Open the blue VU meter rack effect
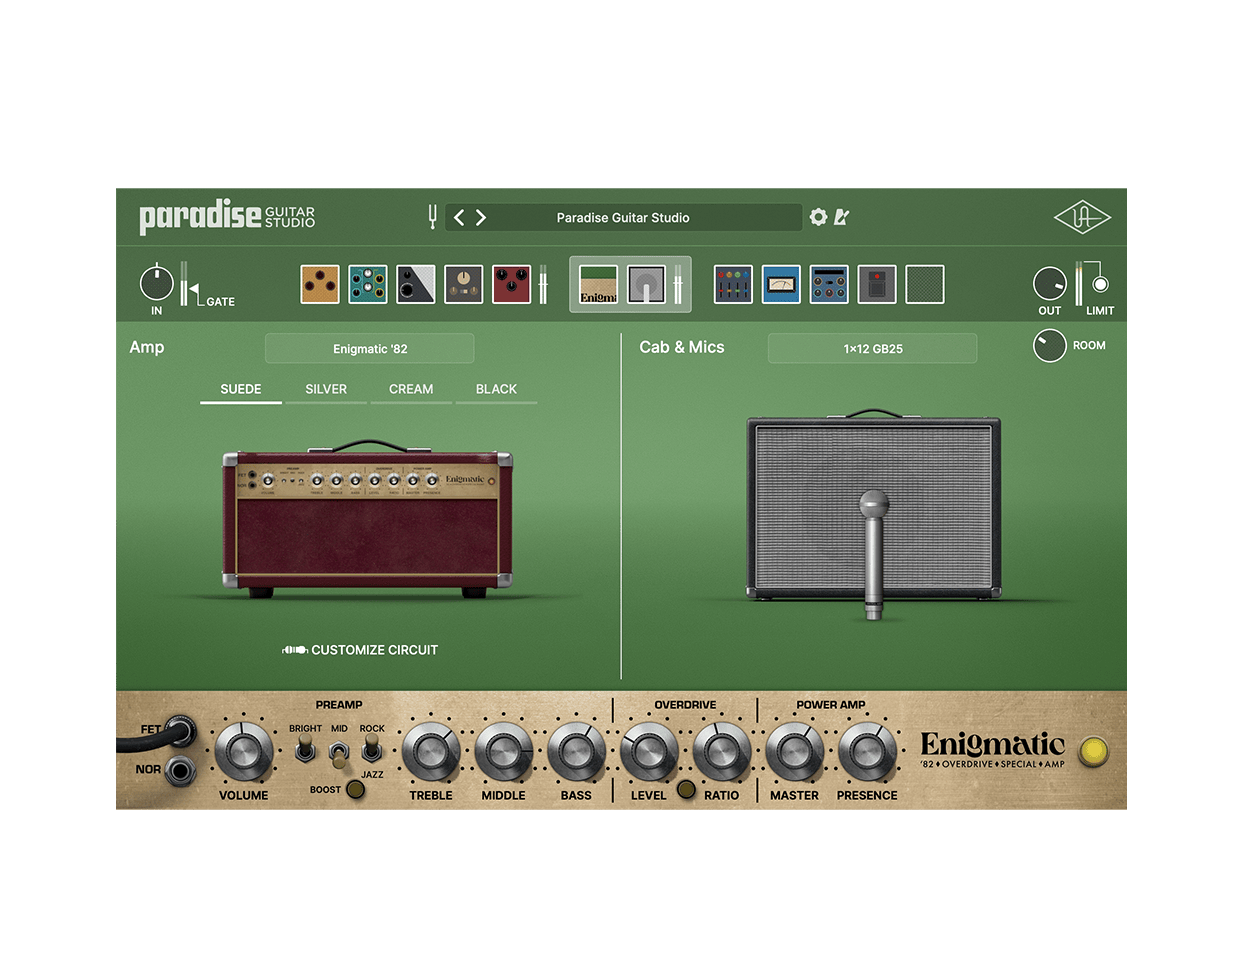The image size is (1248, 980). pos(781,284)
